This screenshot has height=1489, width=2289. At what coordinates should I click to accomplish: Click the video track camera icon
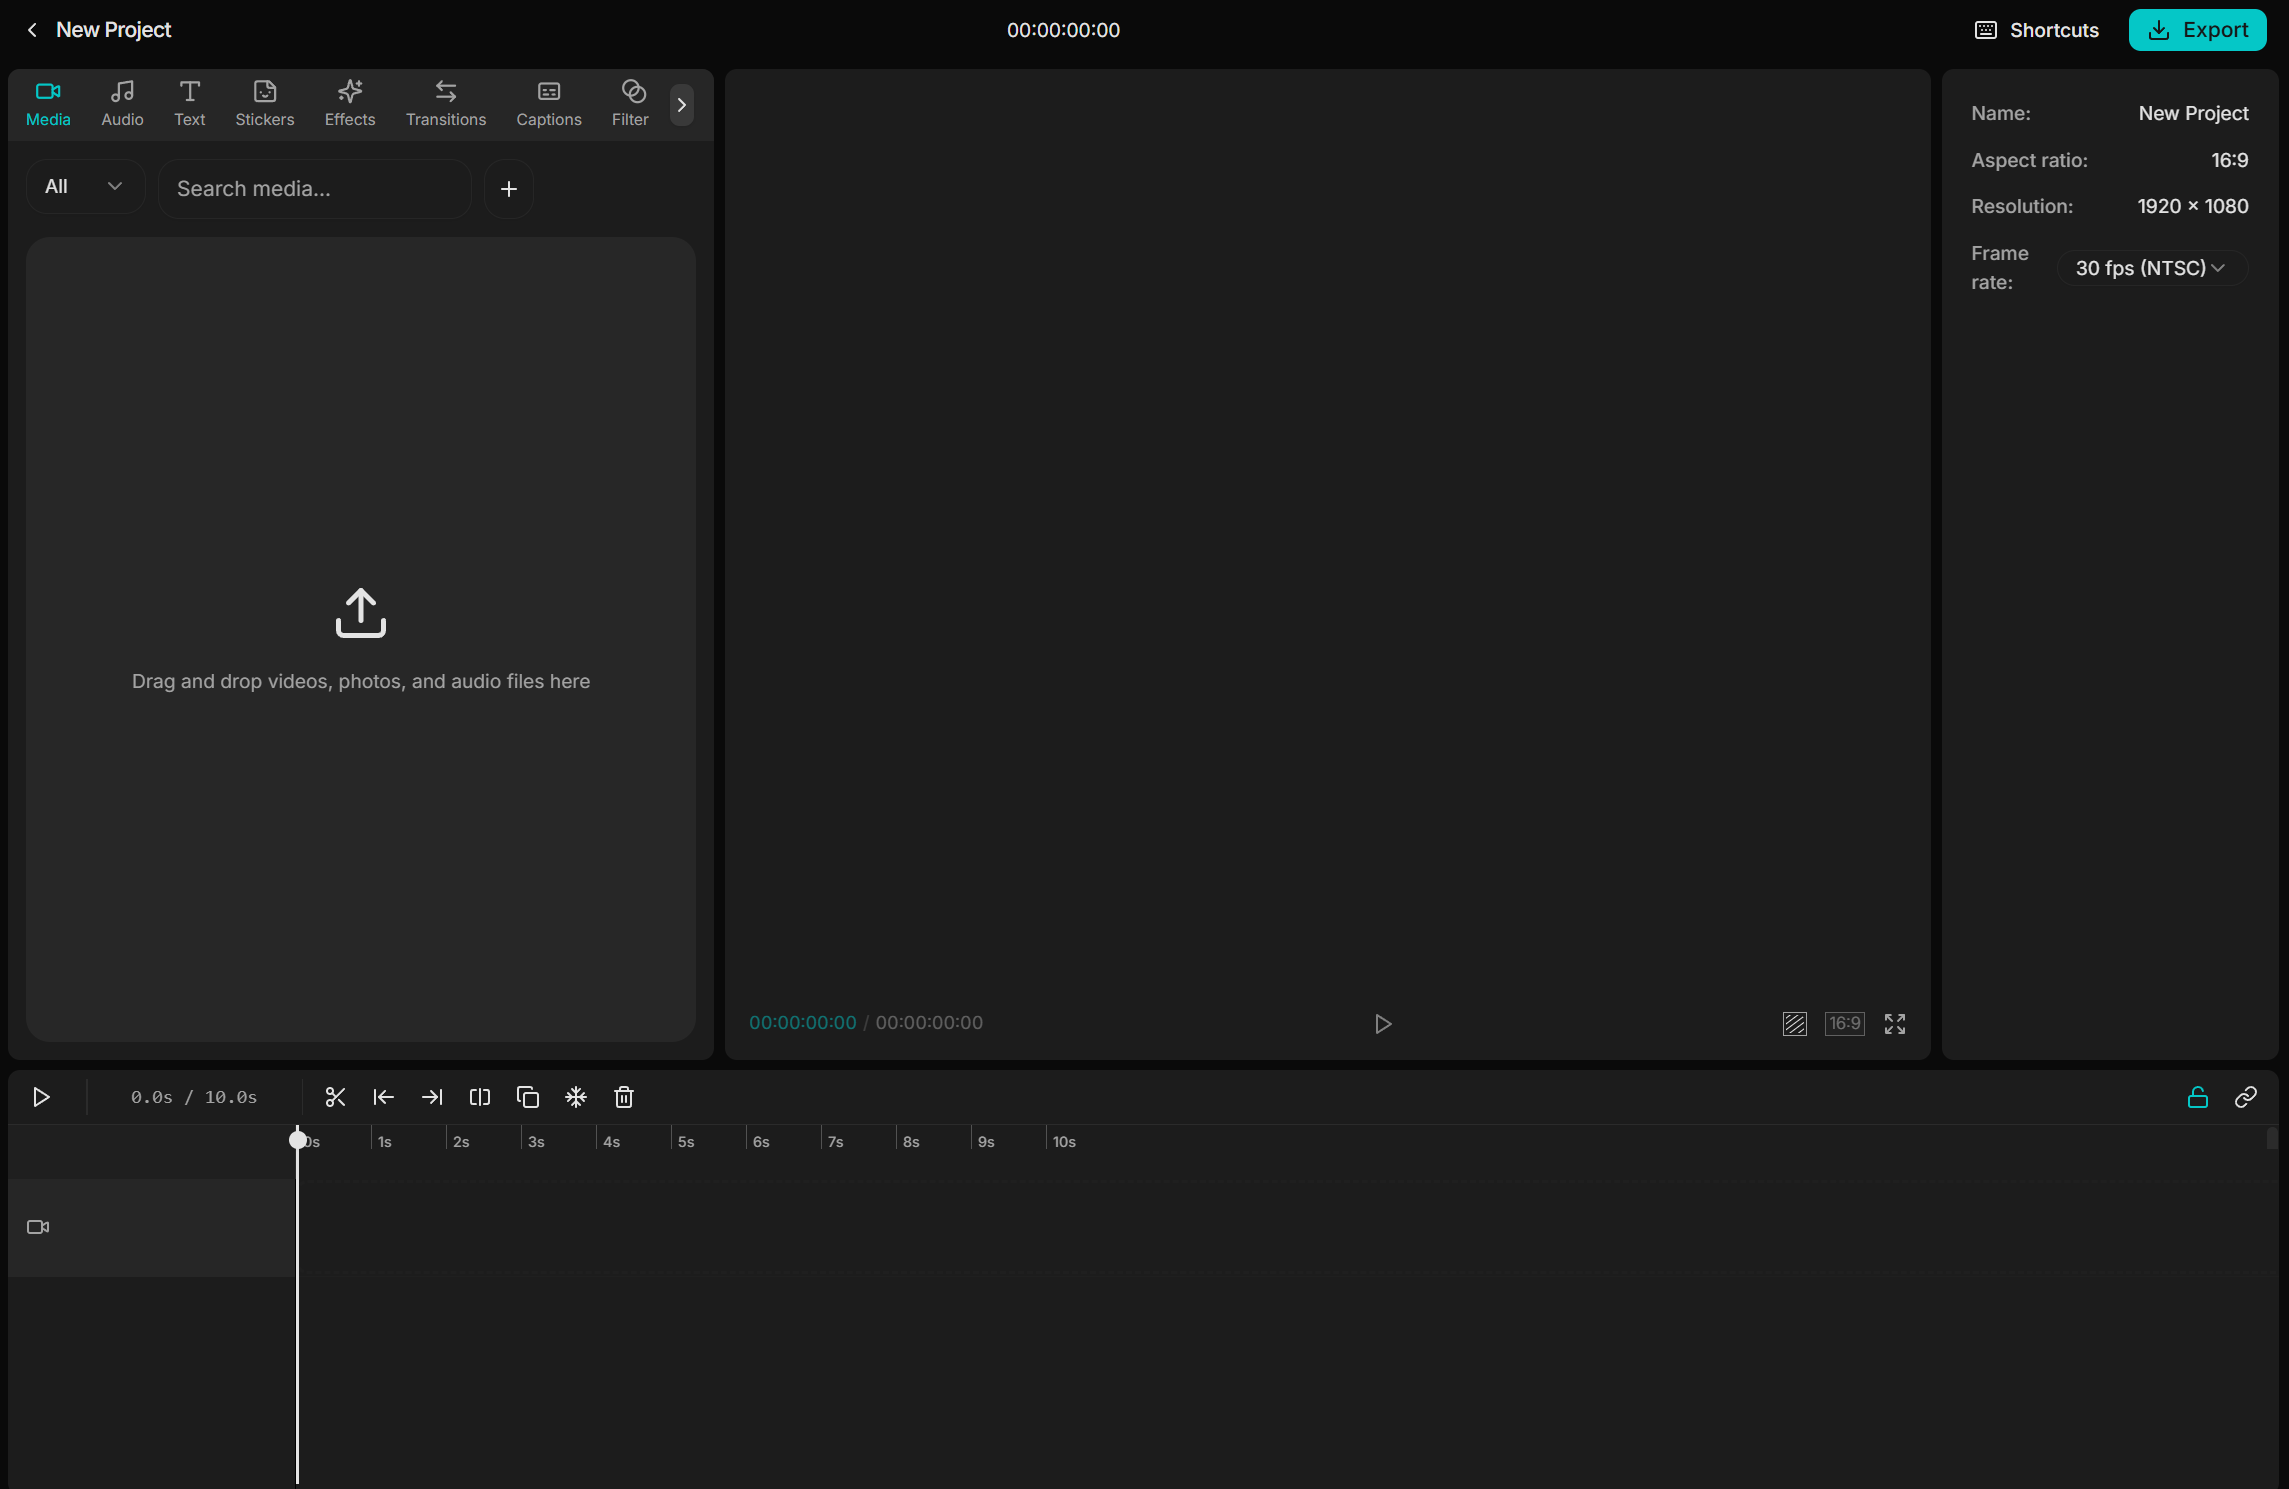38,1227
